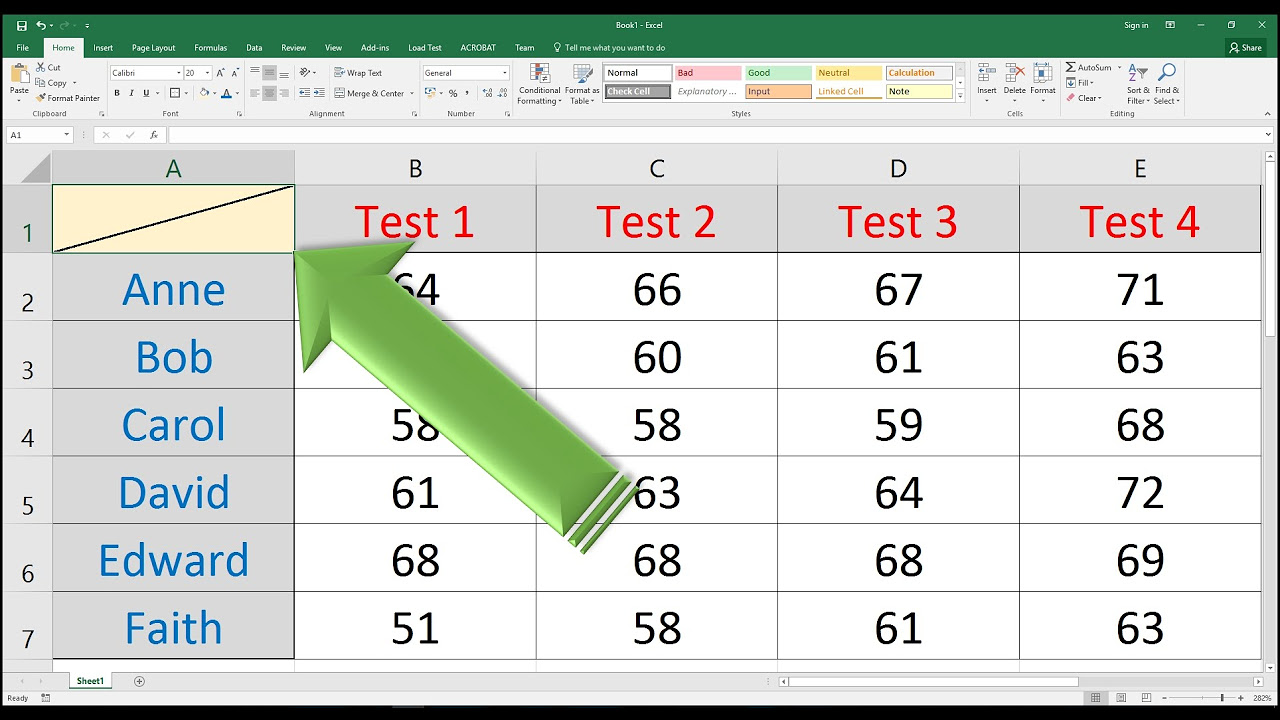Toggle middle vertical alignment
The width and height of the screenshot is (1280, 720).
(269, 73)
